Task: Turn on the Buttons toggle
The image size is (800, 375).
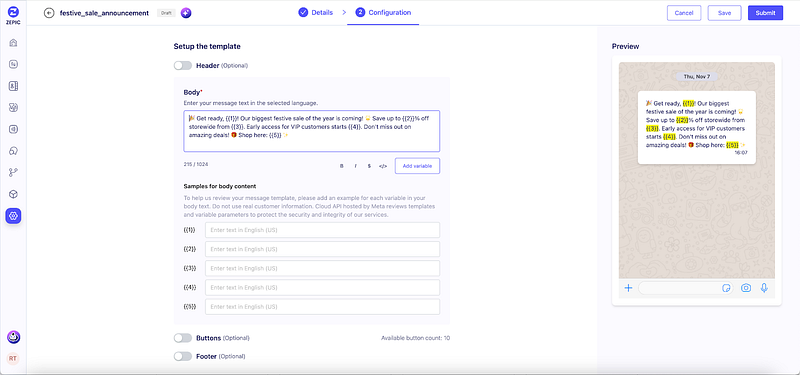Action: pos(183,338)
